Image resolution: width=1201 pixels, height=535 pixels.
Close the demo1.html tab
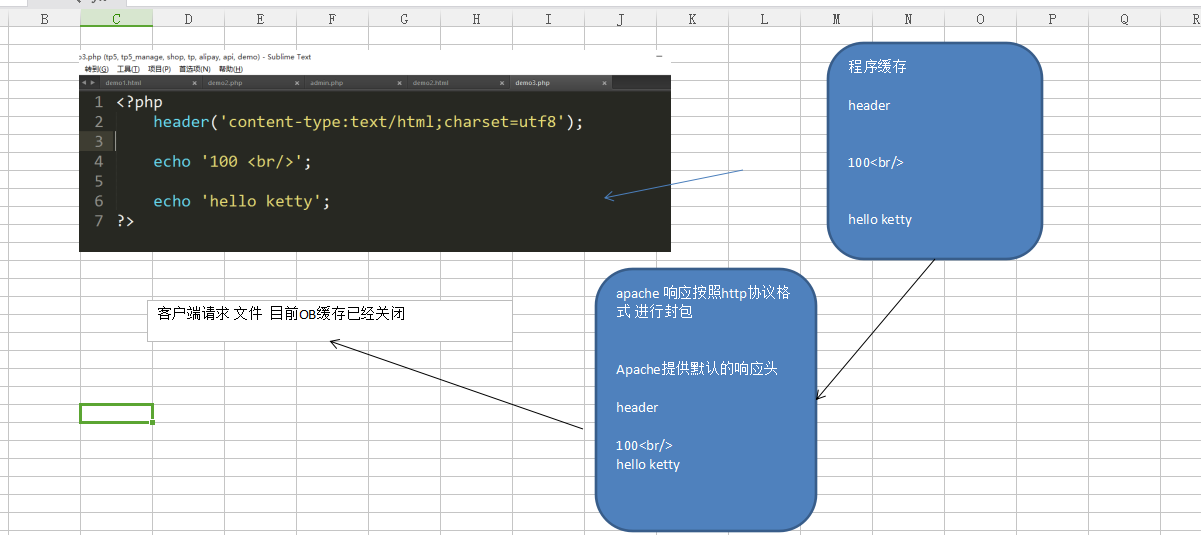coord(194,83)
